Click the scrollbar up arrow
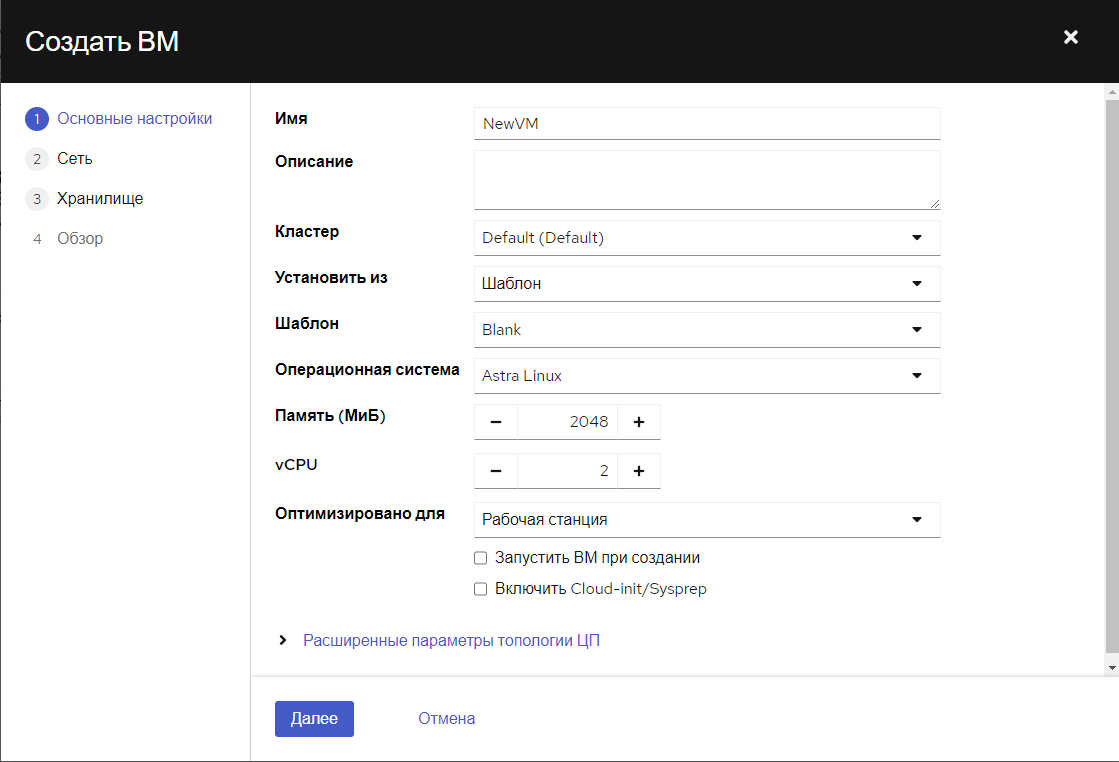The height and width of the screenshot is (762, 1119). (1112, 92)
